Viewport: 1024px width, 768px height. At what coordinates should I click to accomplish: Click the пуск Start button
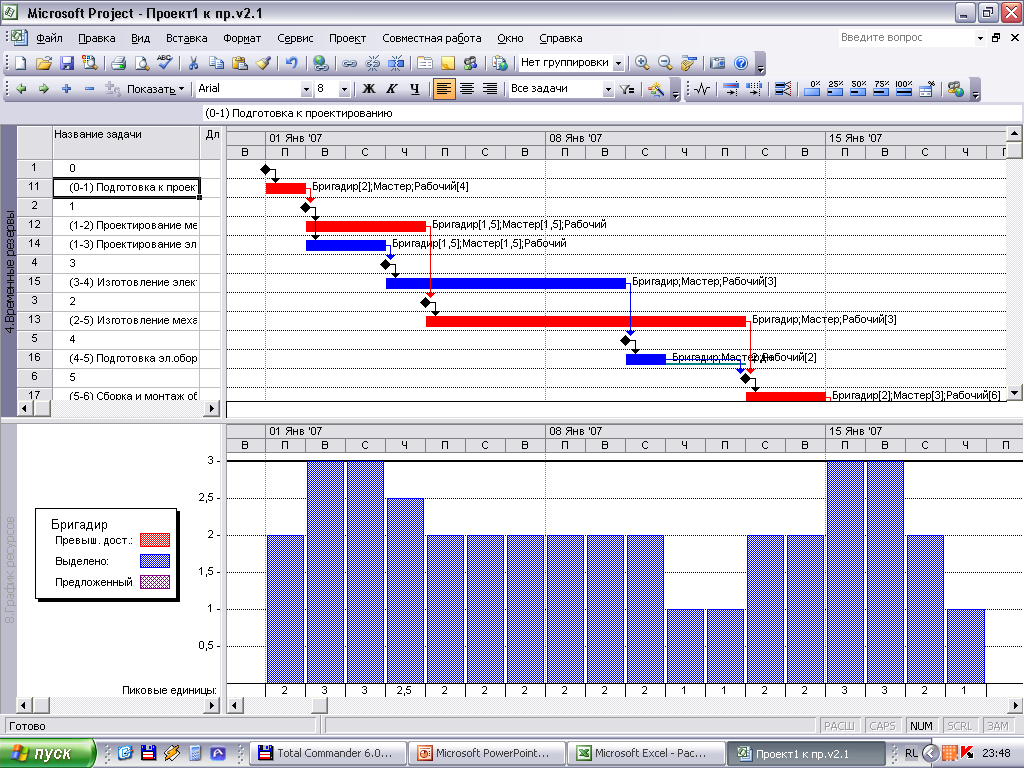47,753
